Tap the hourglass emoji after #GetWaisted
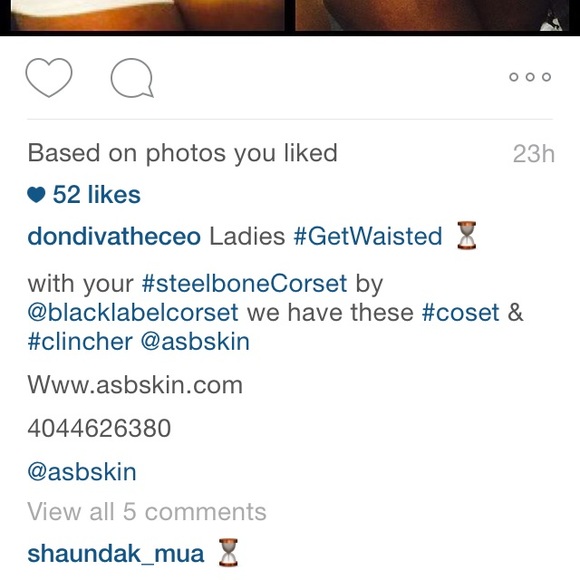 tap(466, 235)
